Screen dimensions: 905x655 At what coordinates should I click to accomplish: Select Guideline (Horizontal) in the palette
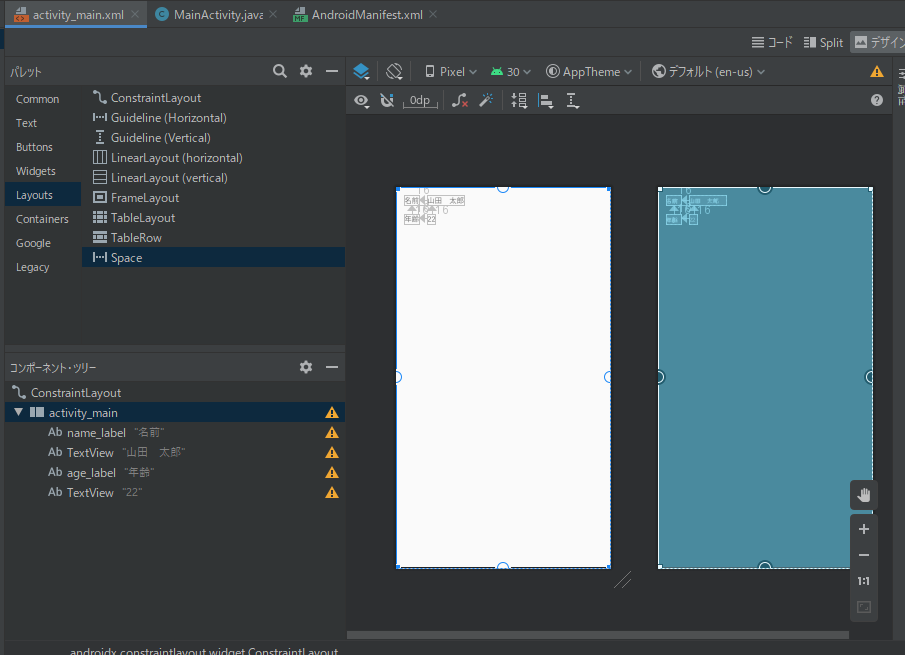pyautogui.click(x=214, y=118)
